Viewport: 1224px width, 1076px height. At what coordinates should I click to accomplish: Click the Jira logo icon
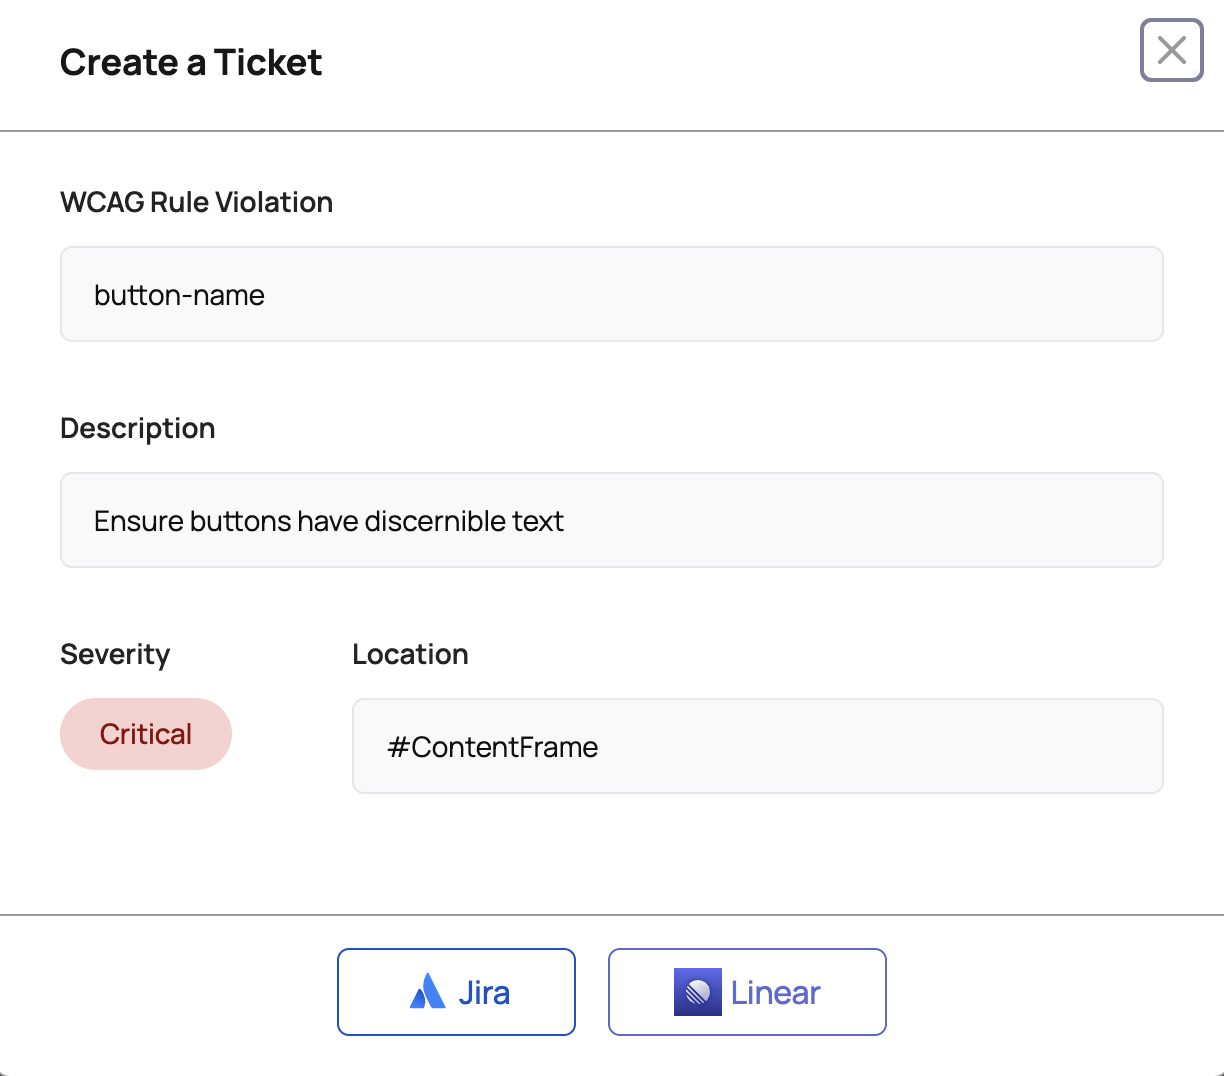point(428,992)
